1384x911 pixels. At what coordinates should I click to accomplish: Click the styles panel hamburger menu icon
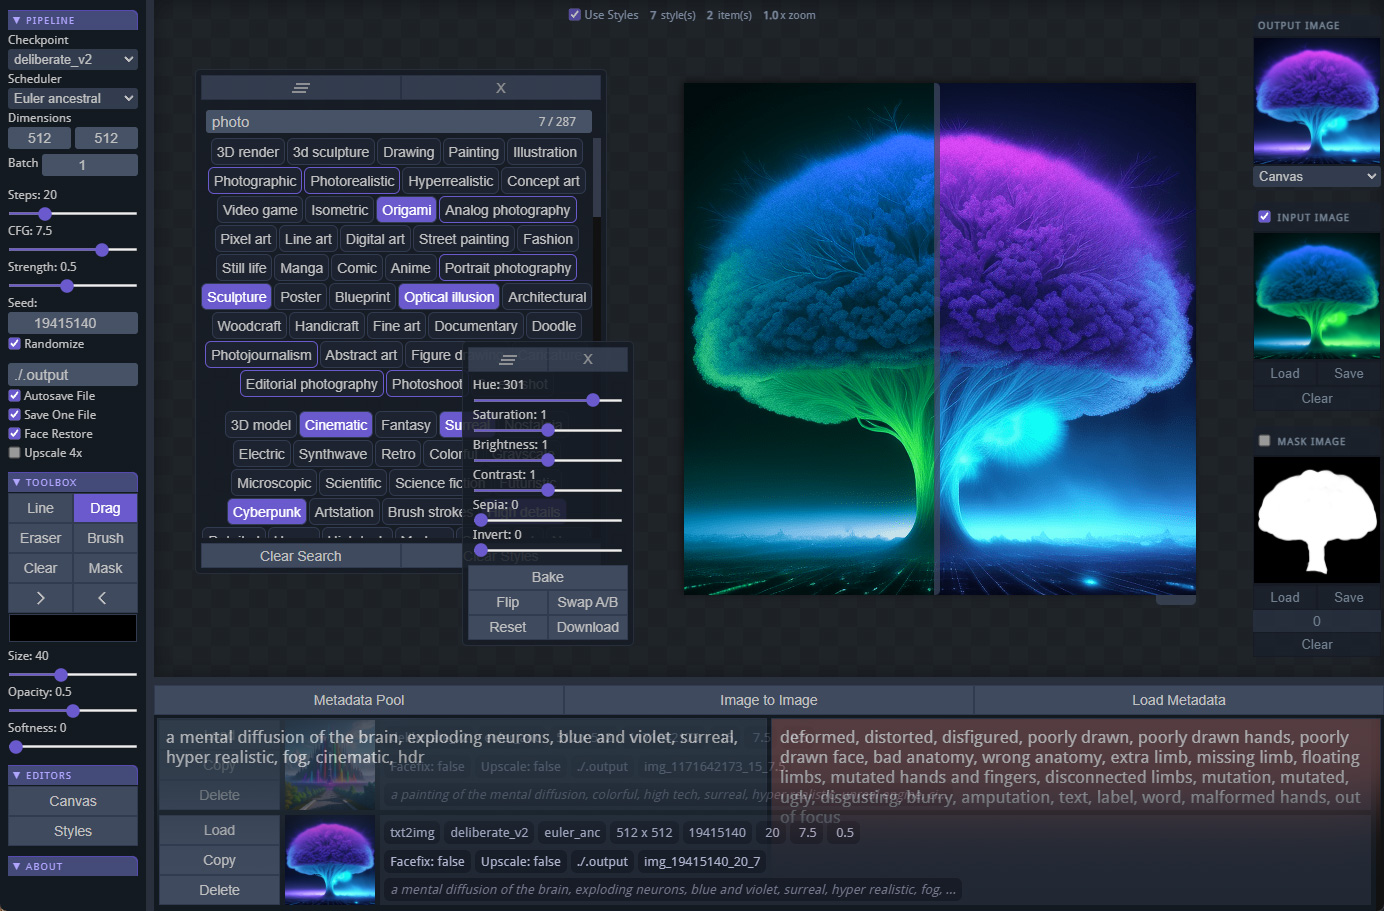tap(300, 88)
